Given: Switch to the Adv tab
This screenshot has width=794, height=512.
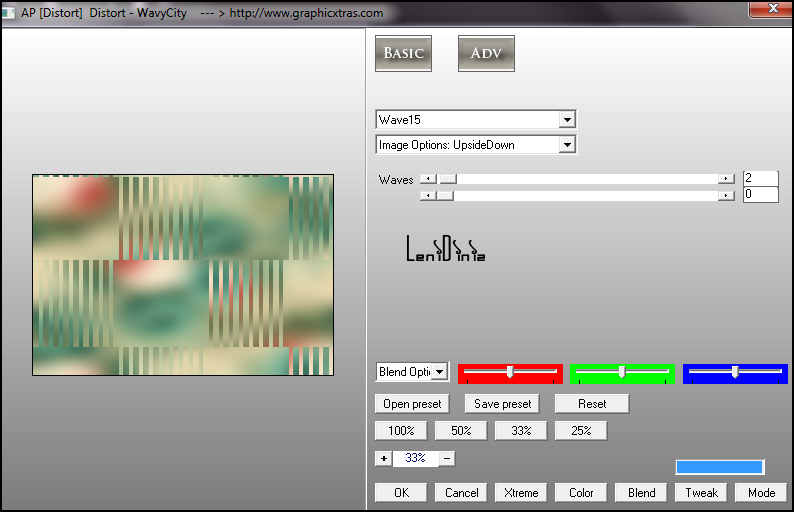Looking at the screenshot, I should tap(486, 54).
